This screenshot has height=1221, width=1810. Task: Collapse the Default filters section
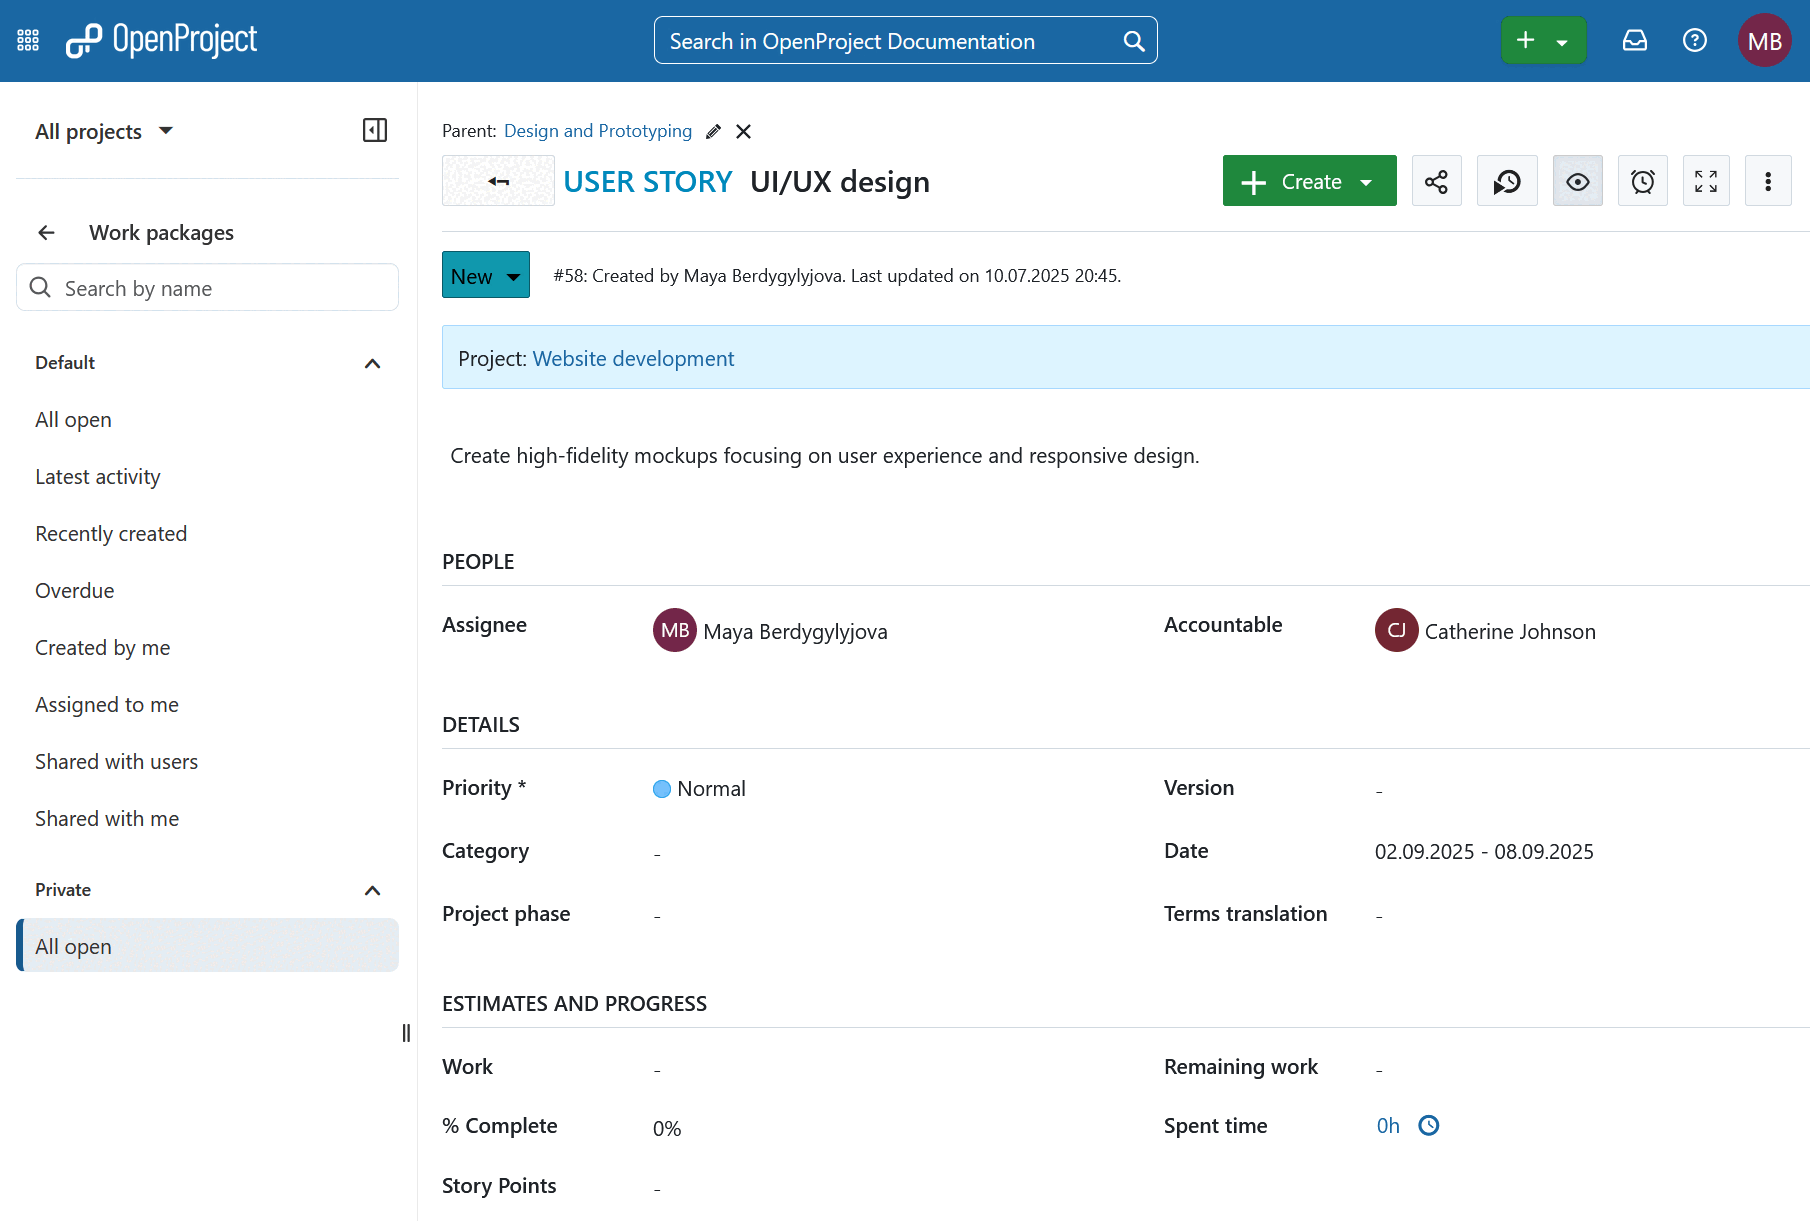[x=372, y=363]
